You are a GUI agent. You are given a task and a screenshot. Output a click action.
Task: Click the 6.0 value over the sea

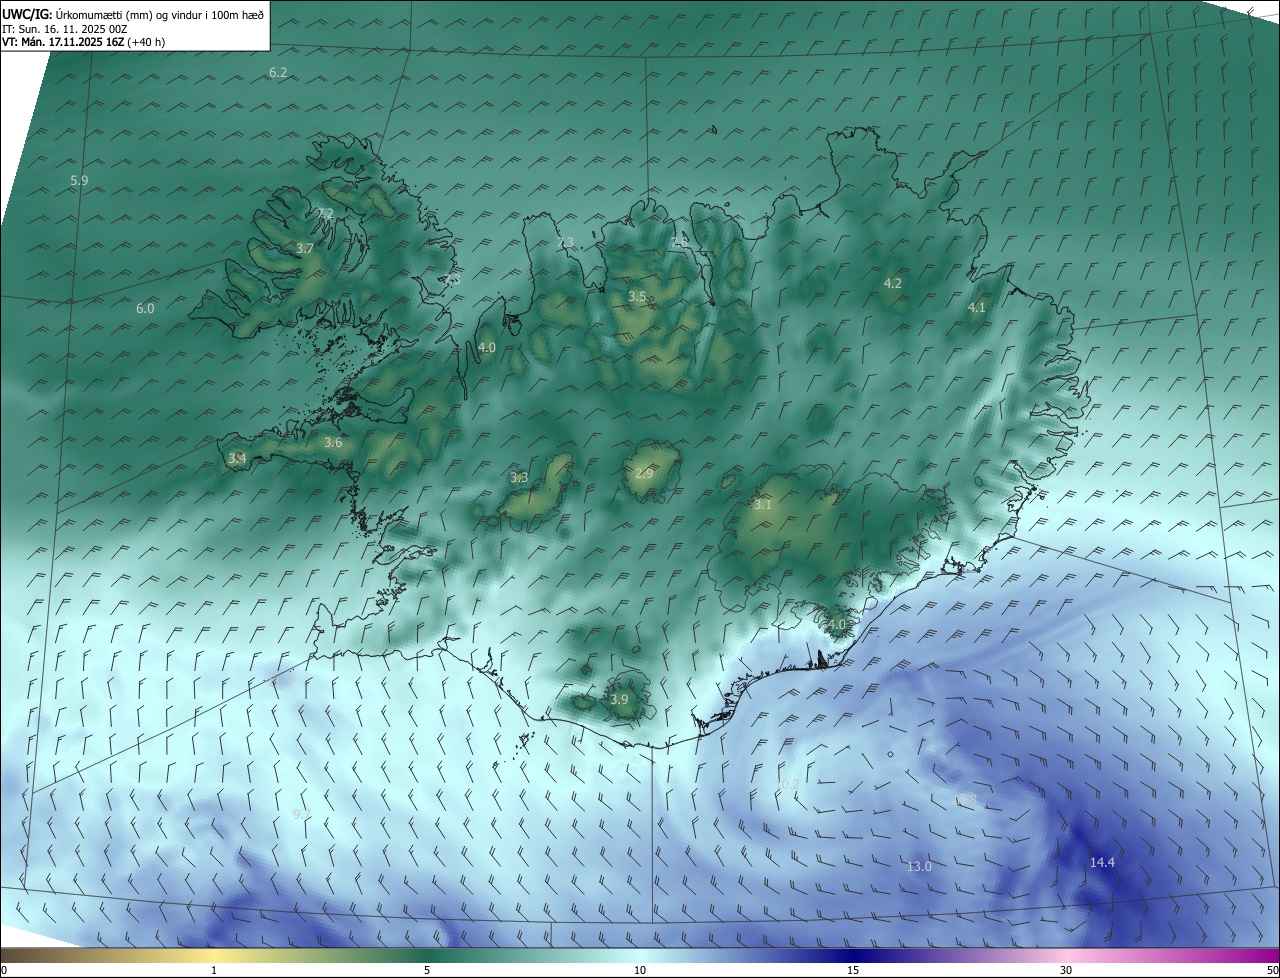pos(145,309)
